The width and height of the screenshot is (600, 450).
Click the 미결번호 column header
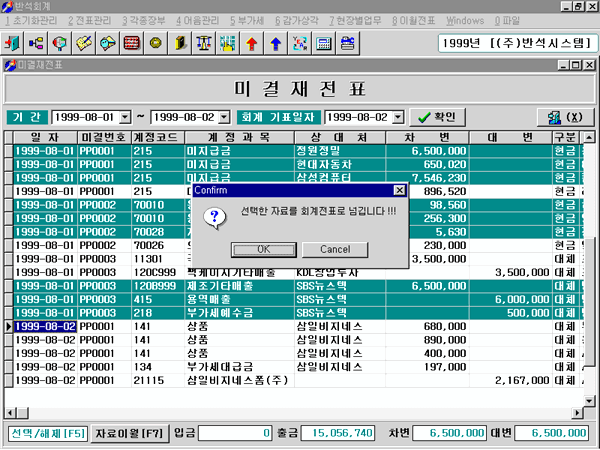104,137
